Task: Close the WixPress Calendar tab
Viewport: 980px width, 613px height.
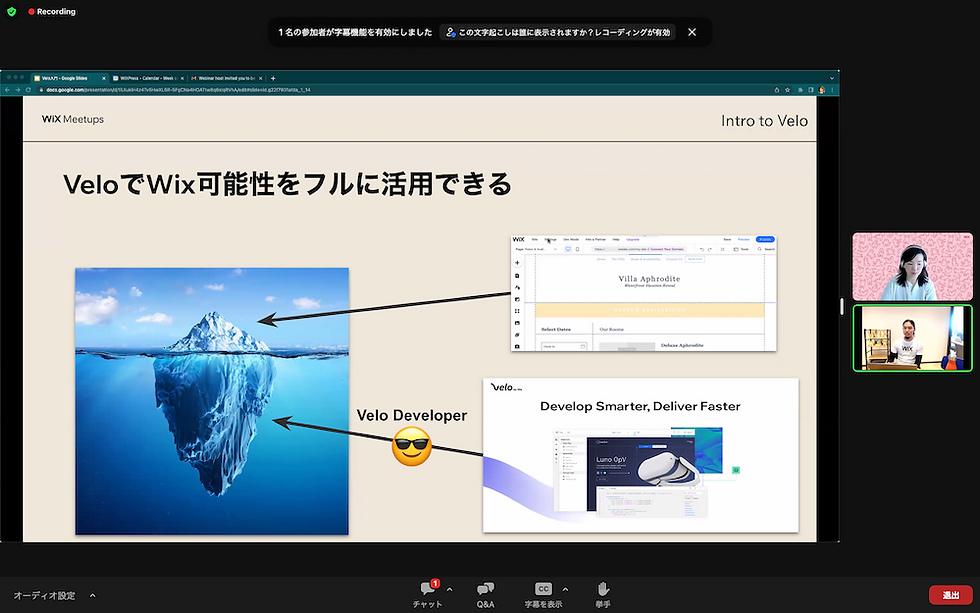Action: pyautogui.click(x=182, y=78)
